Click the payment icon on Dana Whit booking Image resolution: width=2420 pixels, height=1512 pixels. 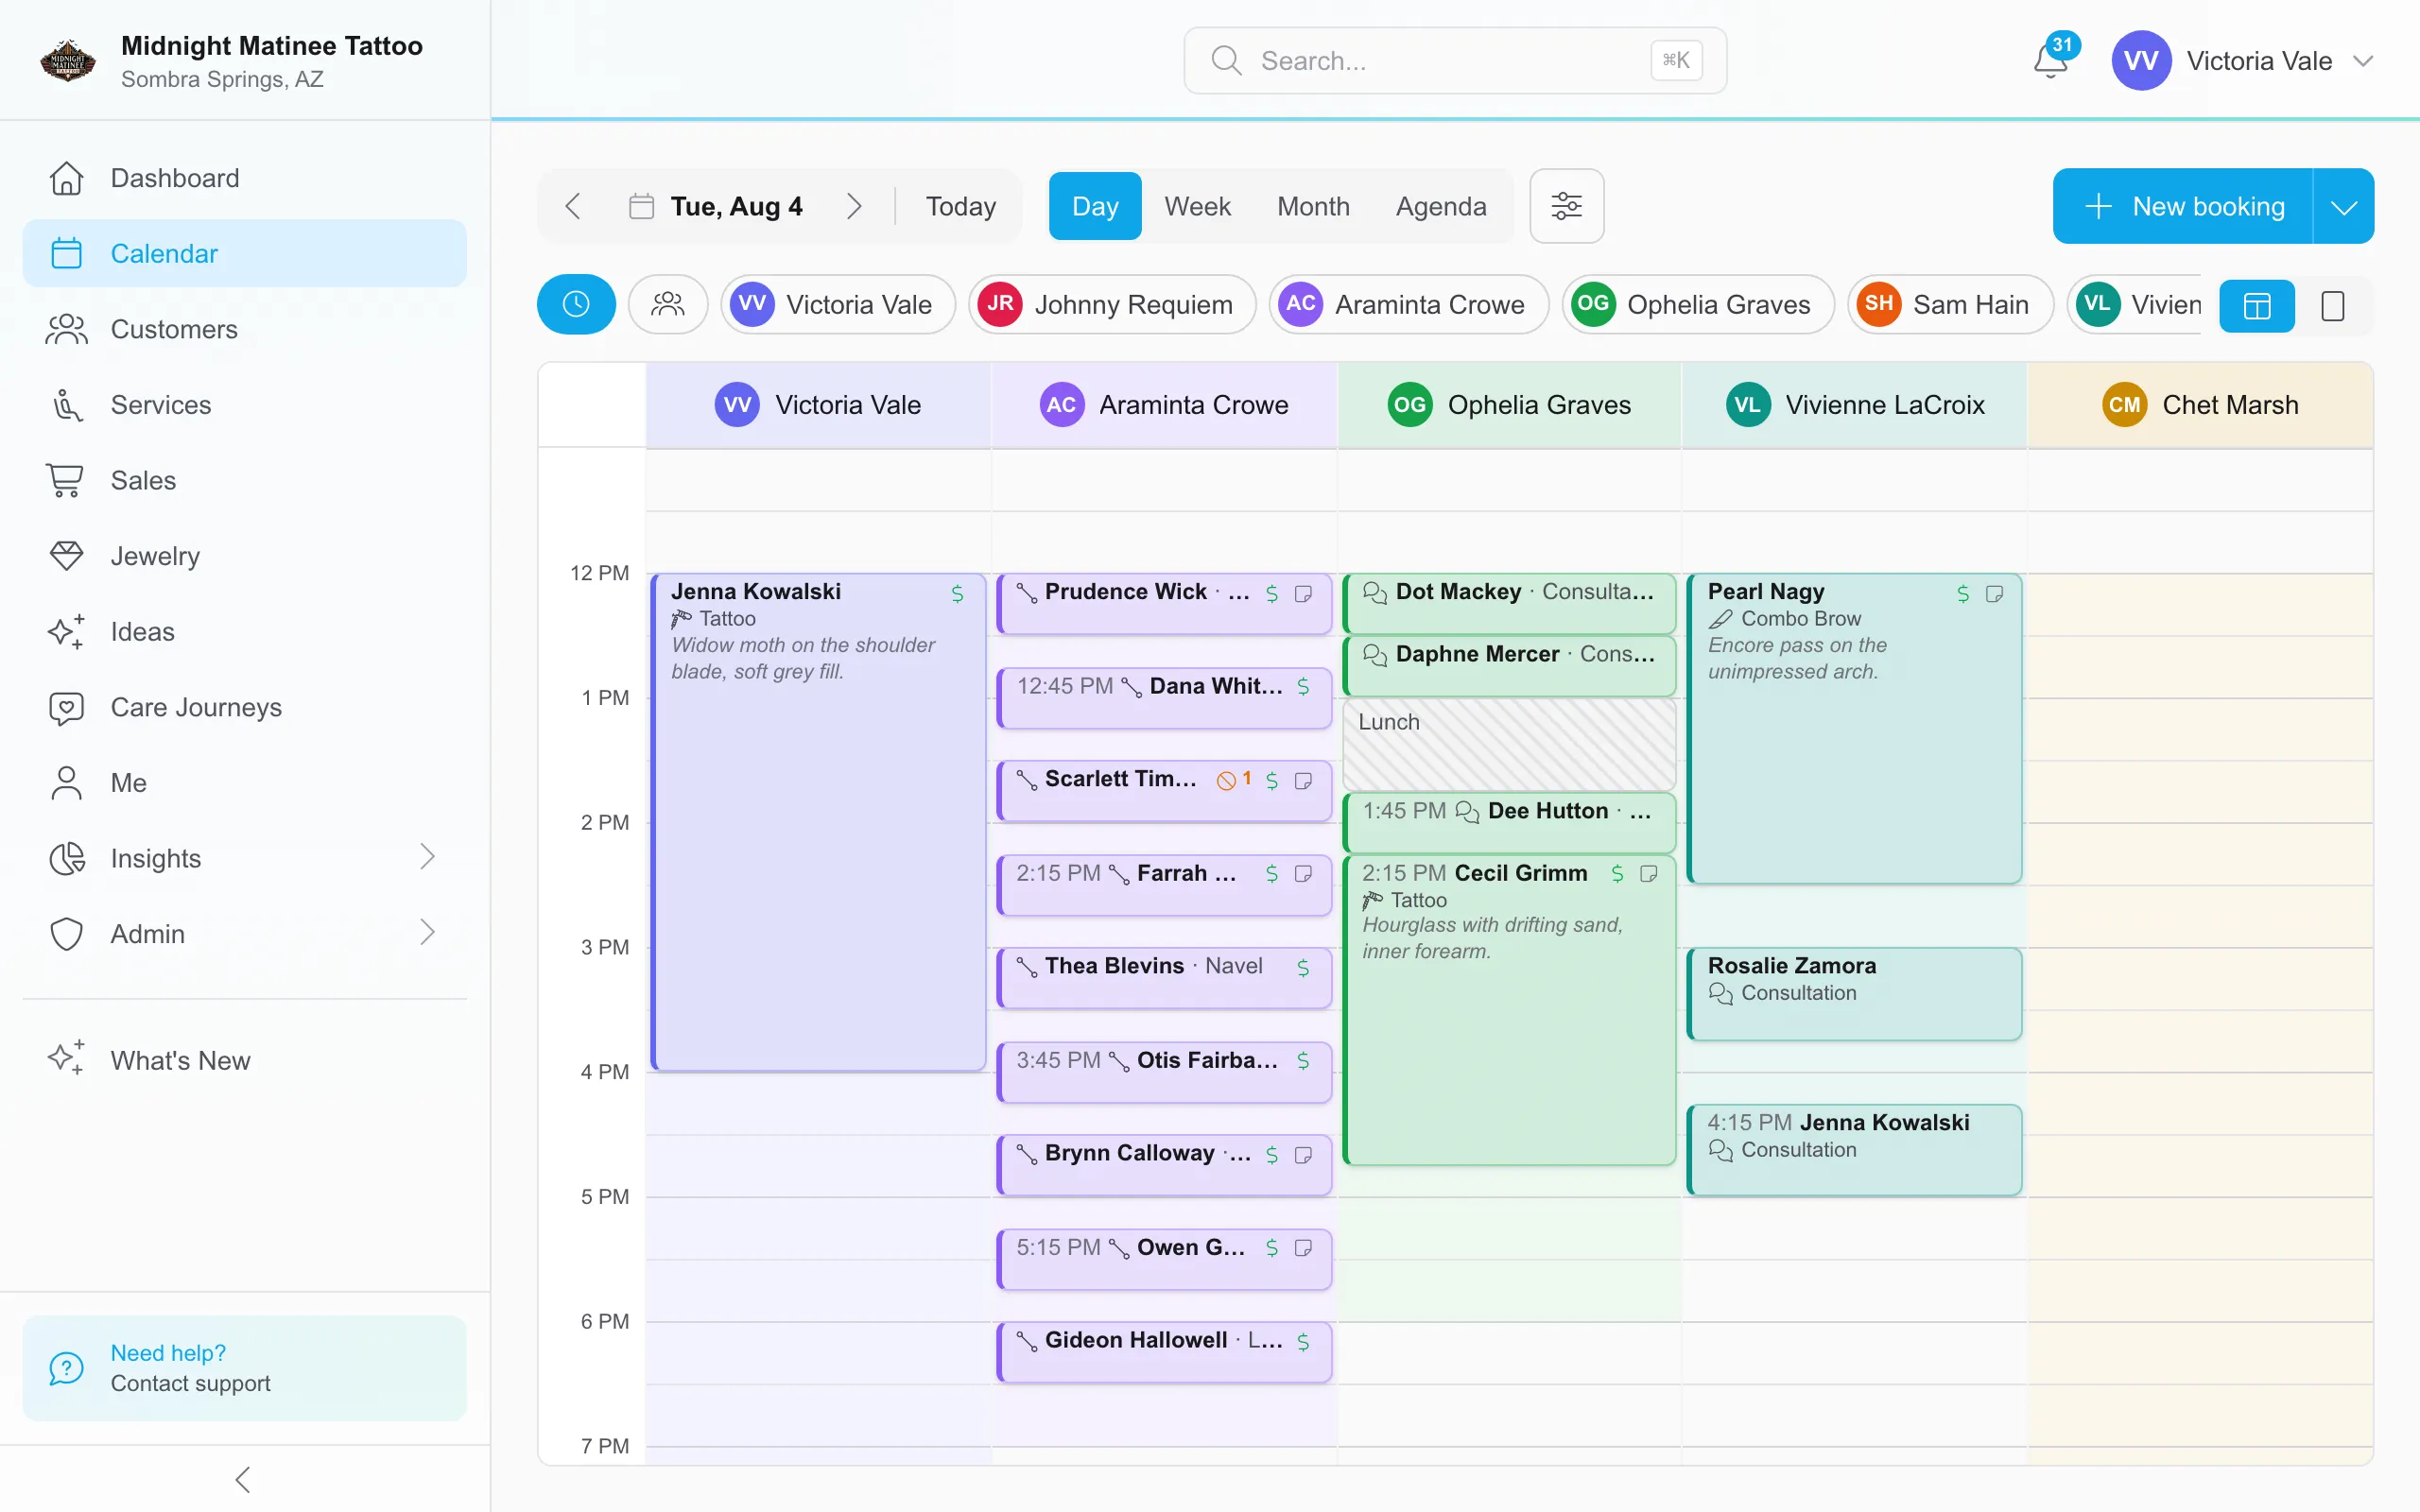click(1303, 686)
